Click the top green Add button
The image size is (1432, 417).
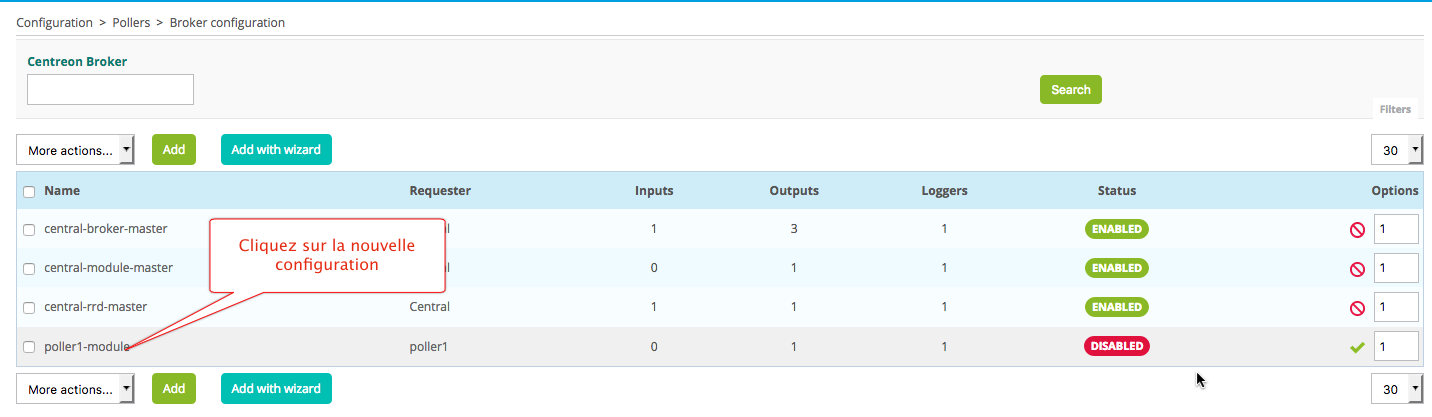174,150
